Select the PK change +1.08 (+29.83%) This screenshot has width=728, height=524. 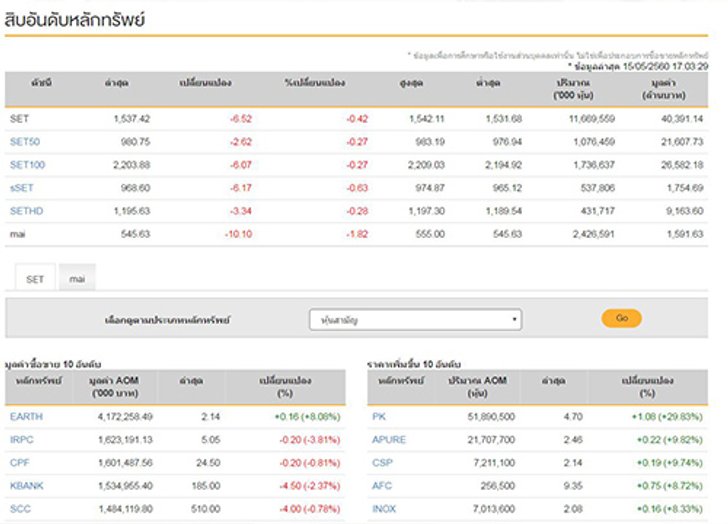[x=667, y=417]
